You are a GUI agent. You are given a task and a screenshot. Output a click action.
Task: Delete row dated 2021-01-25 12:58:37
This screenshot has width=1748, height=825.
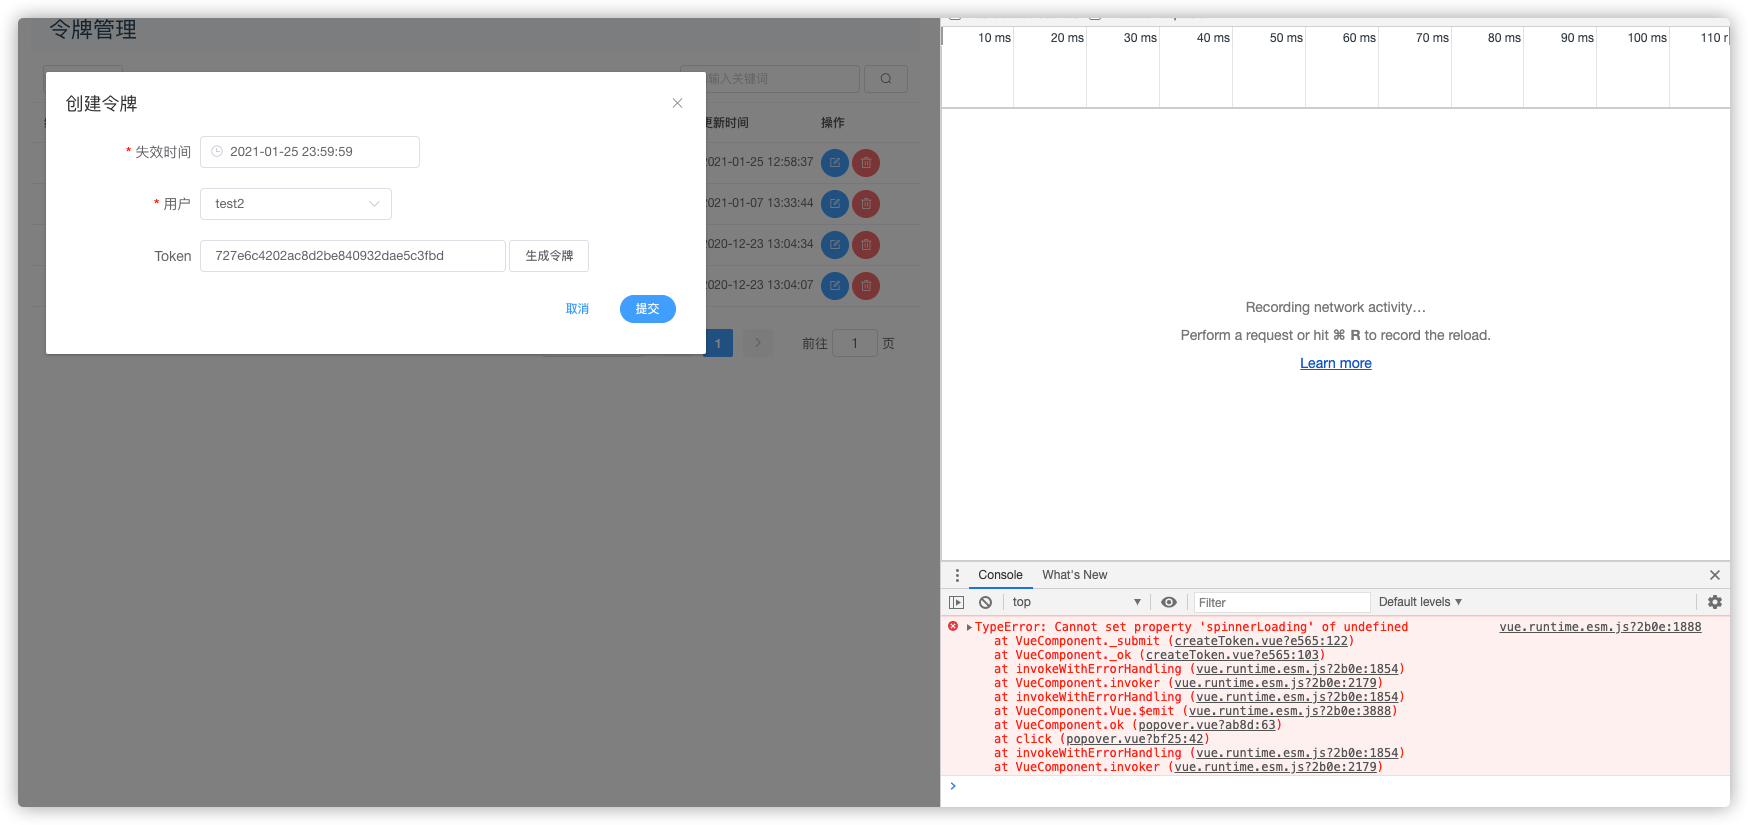[x=866, y=163]
